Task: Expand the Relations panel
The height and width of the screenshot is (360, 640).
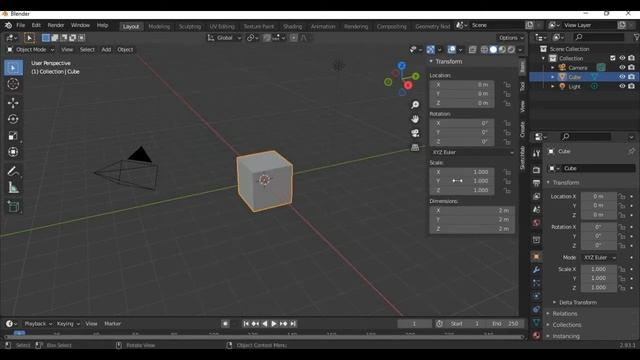Action: [565, 313]
